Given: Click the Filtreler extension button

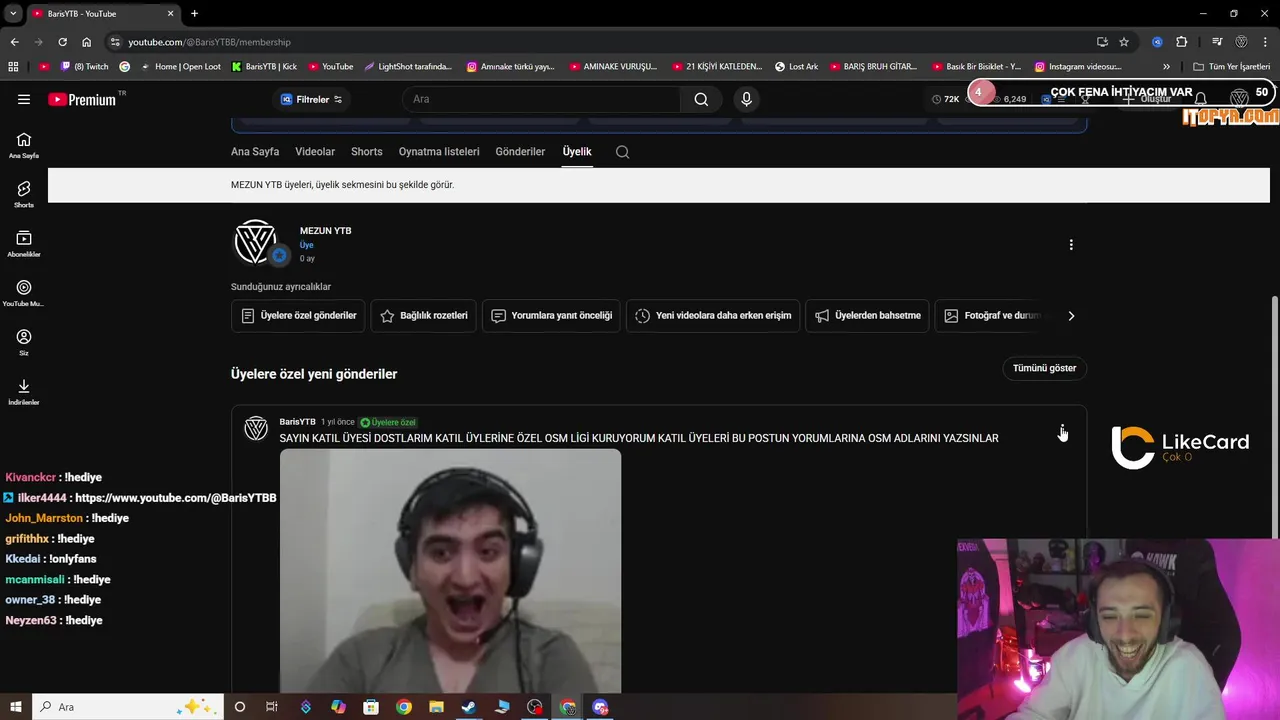Looking at the screenshot, I should [311, 99].
